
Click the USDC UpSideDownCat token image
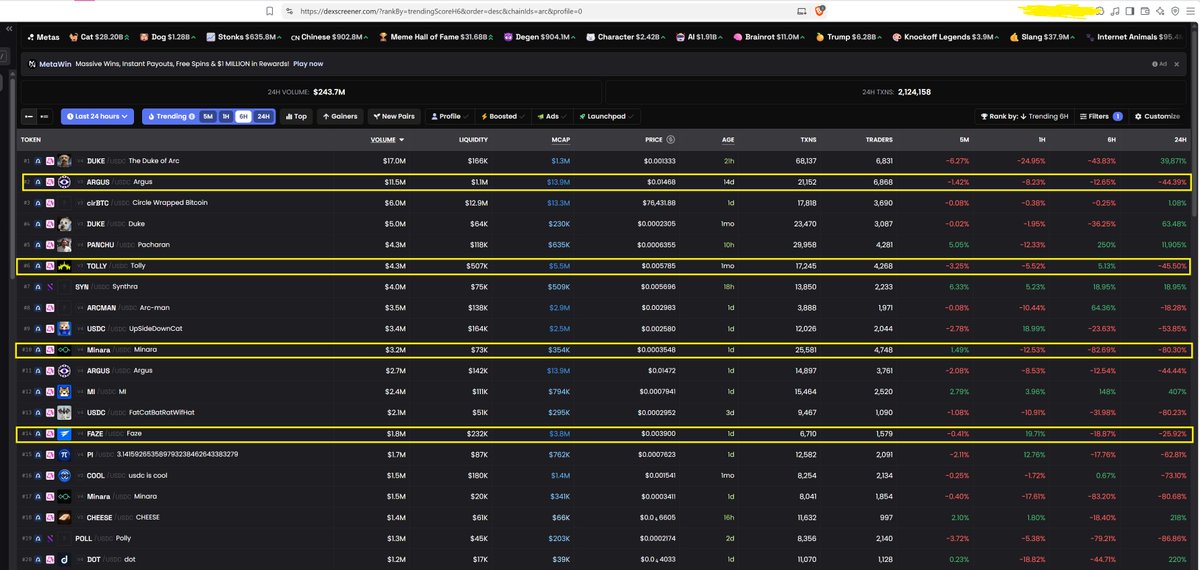click(64, 328)
